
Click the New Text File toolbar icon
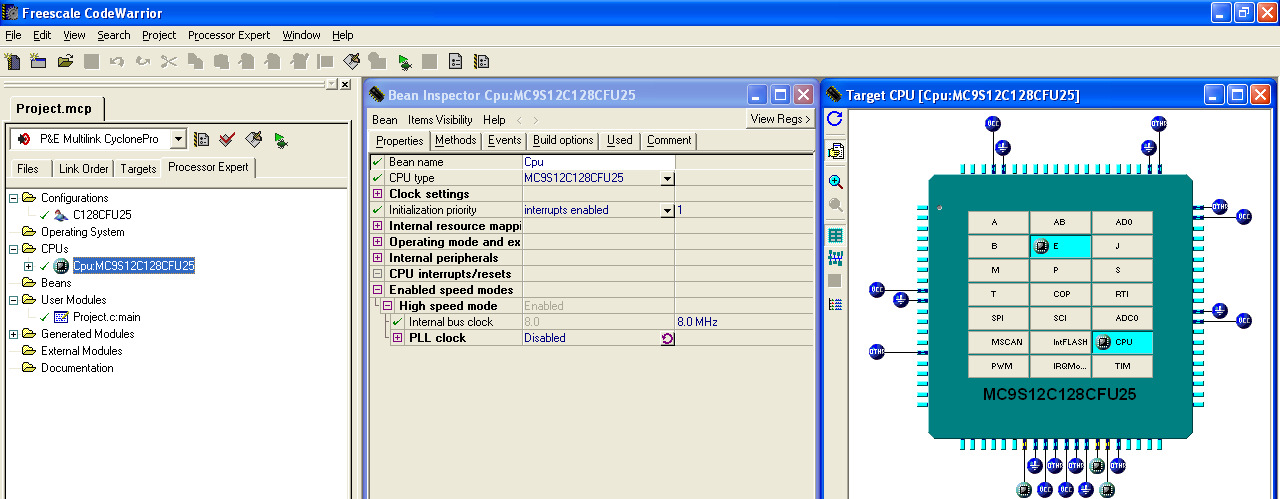click(13, 61)
